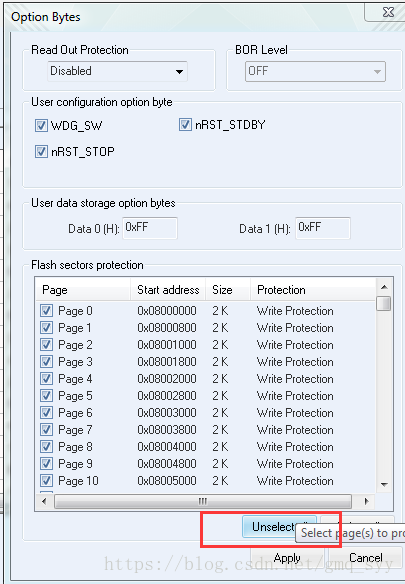Select address 0x08001000 cell
Viewport: 405px width, 584px height.
tap(167, 345)
